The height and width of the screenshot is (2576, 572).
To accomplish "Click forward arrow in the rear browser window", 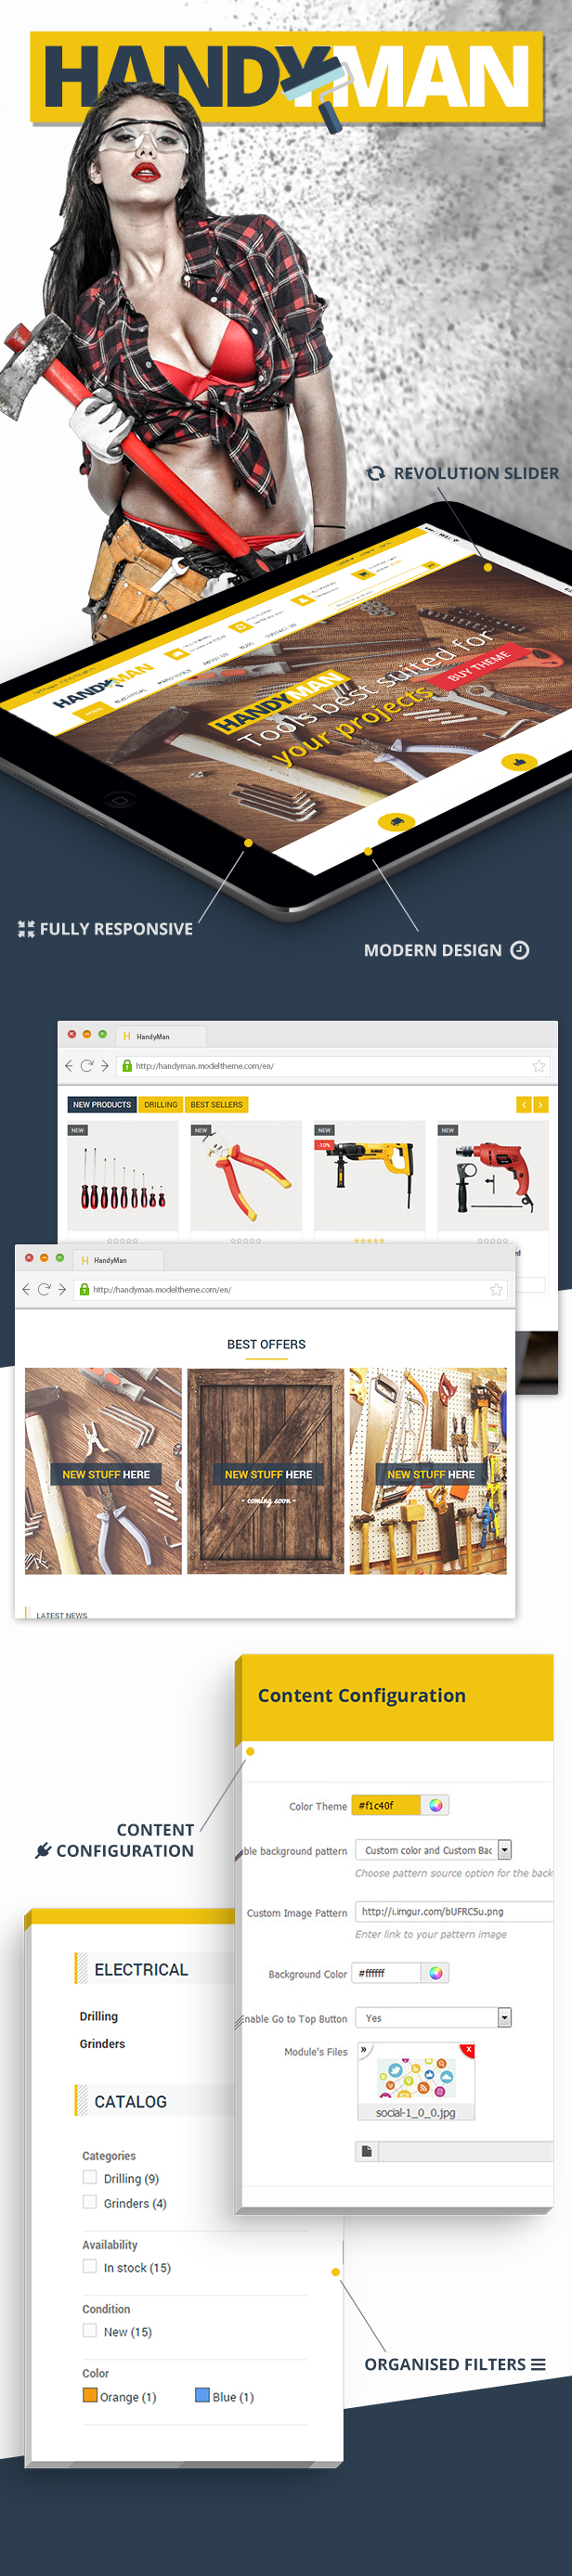I will 104,1066.
